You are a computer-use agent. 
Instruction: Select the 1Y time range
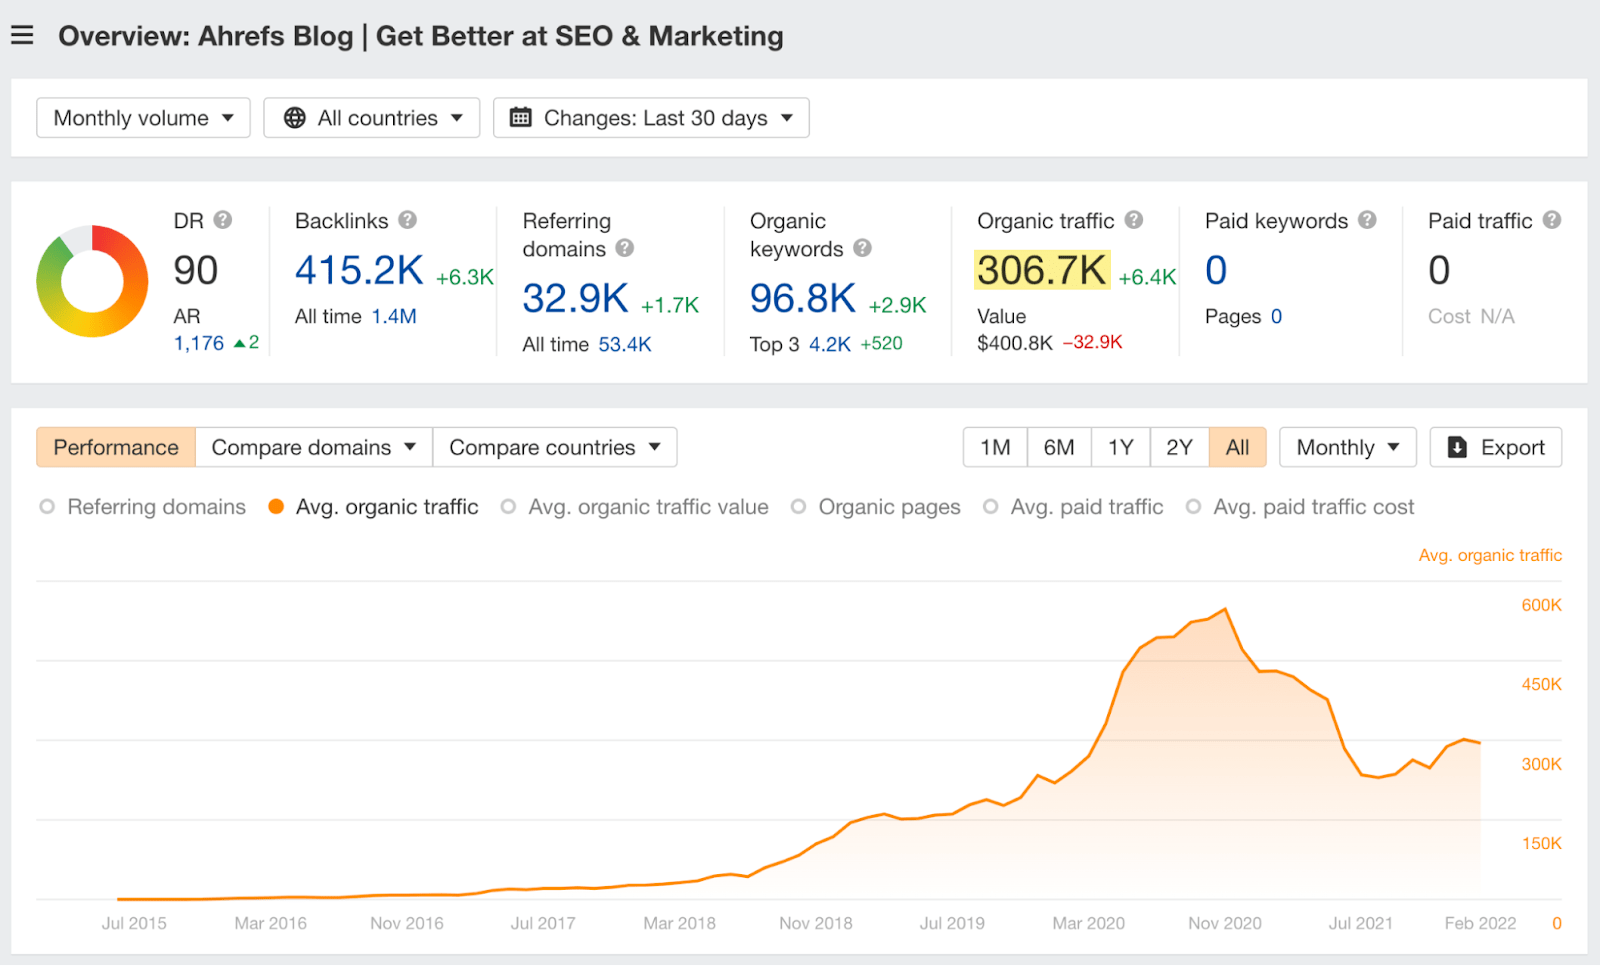(x=1121, y=447)
